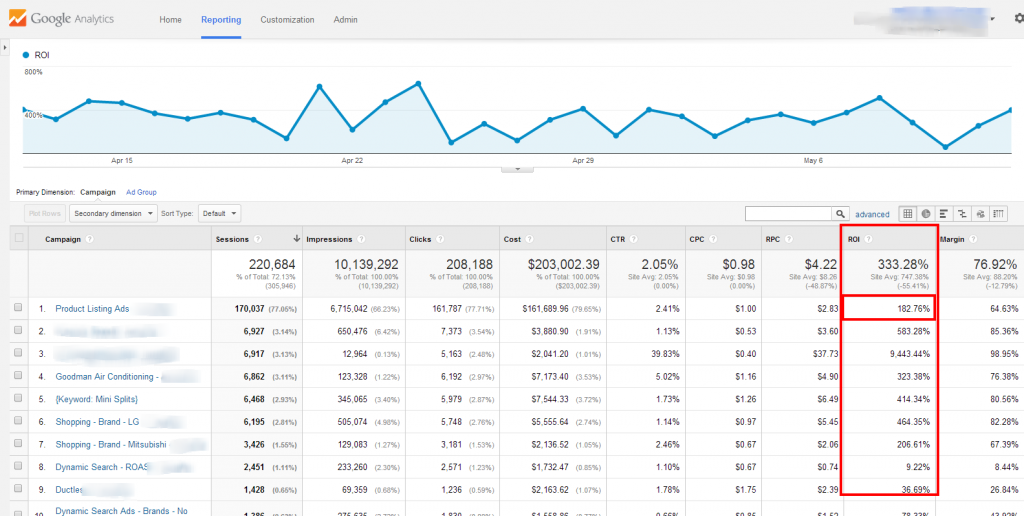Go to the Admin tab
Viewport: 1024px width, 516px height.
click(x=345, y=20)
